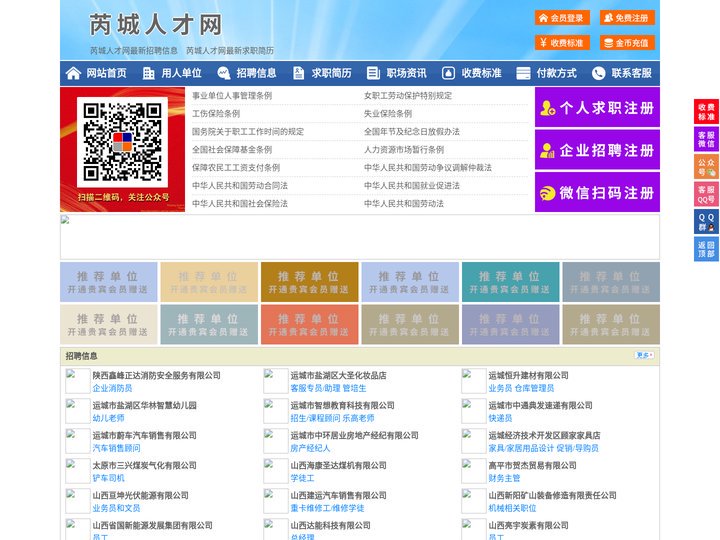This screenshot has width=720, height=540.
Task: Open 企业招聘注册 purple banner
Action: [x=597, y=150]
